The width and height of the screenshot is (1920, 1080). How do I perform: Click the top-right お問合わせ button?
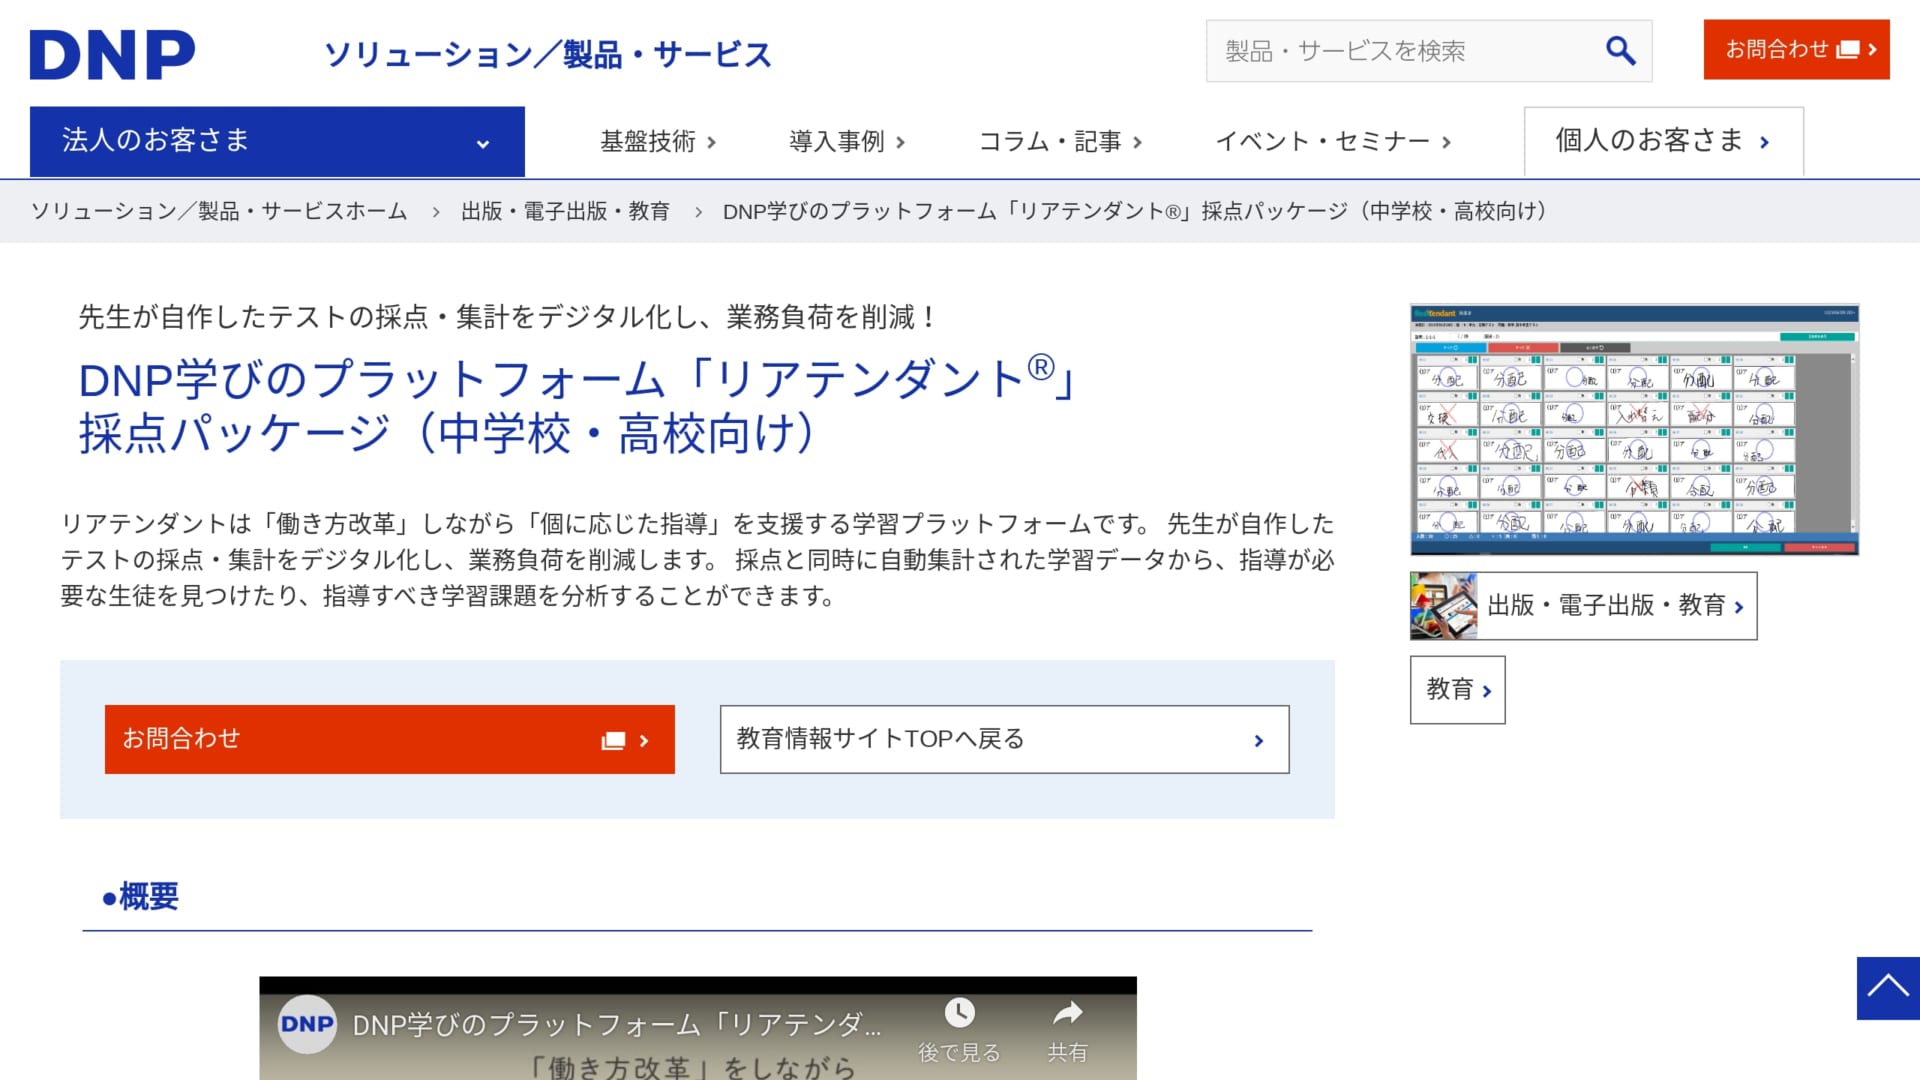[1796, 49]
